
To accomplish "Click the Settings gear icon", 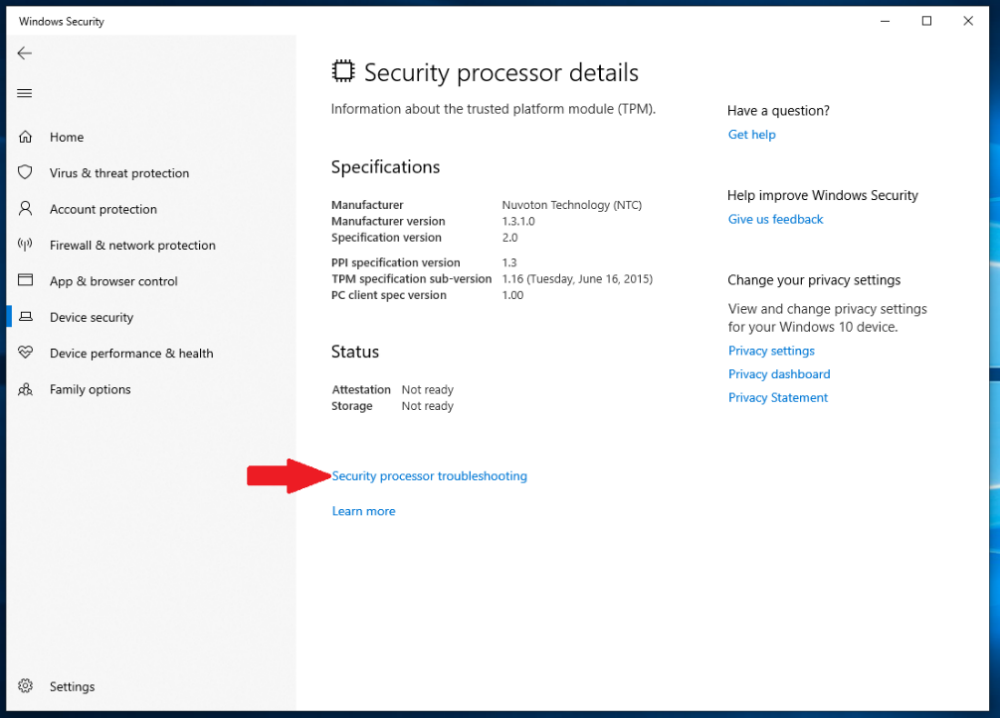I will [25, 685].
